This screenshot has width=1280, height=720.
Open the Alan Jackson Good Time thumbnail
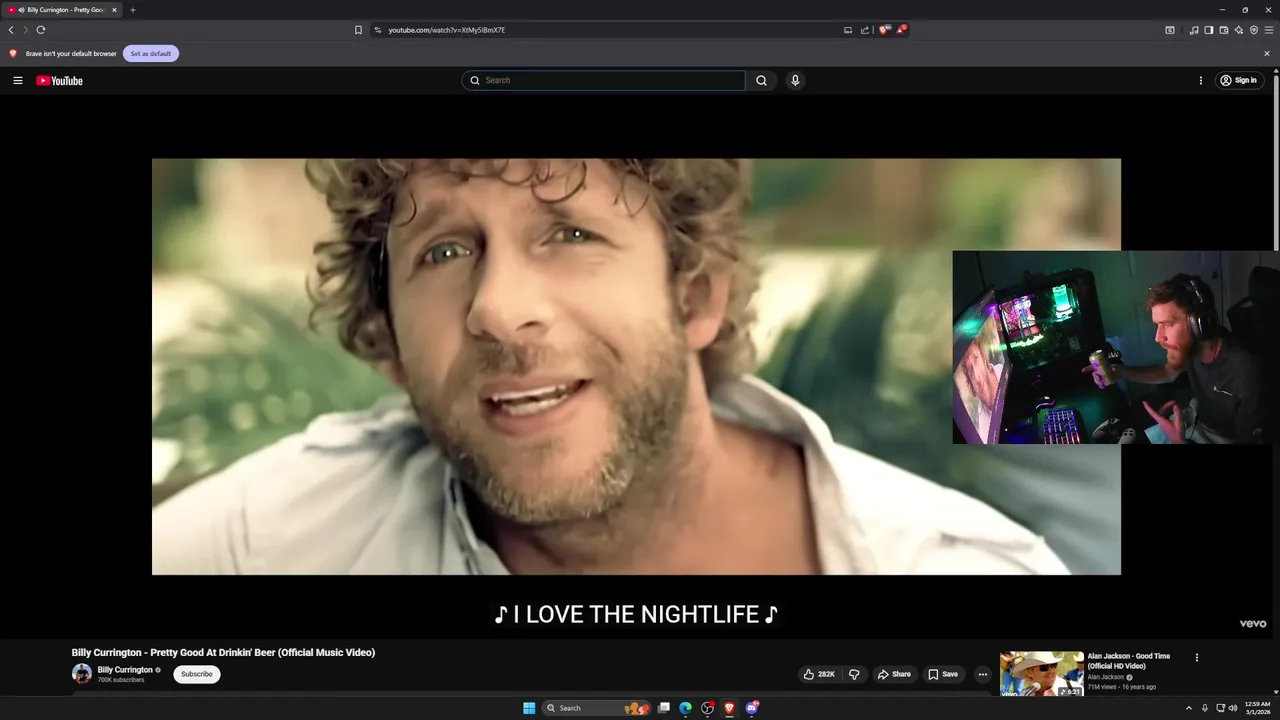click(x=1041, y=674)
